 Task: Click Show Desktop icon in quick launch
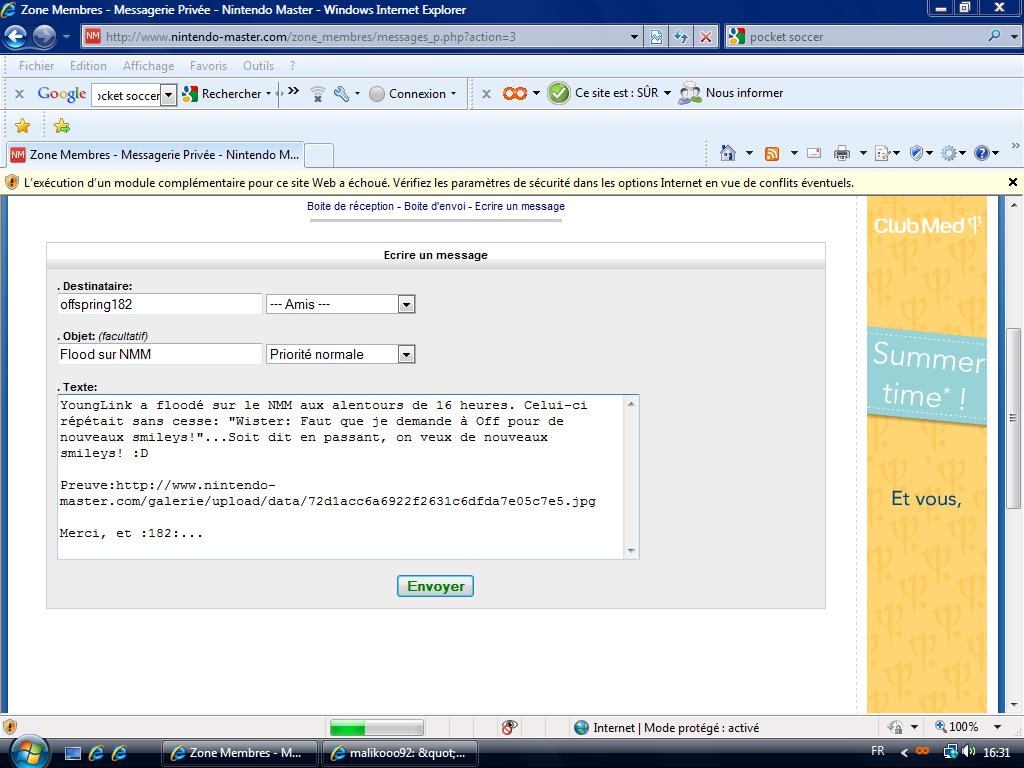click(x=72, y=753)
